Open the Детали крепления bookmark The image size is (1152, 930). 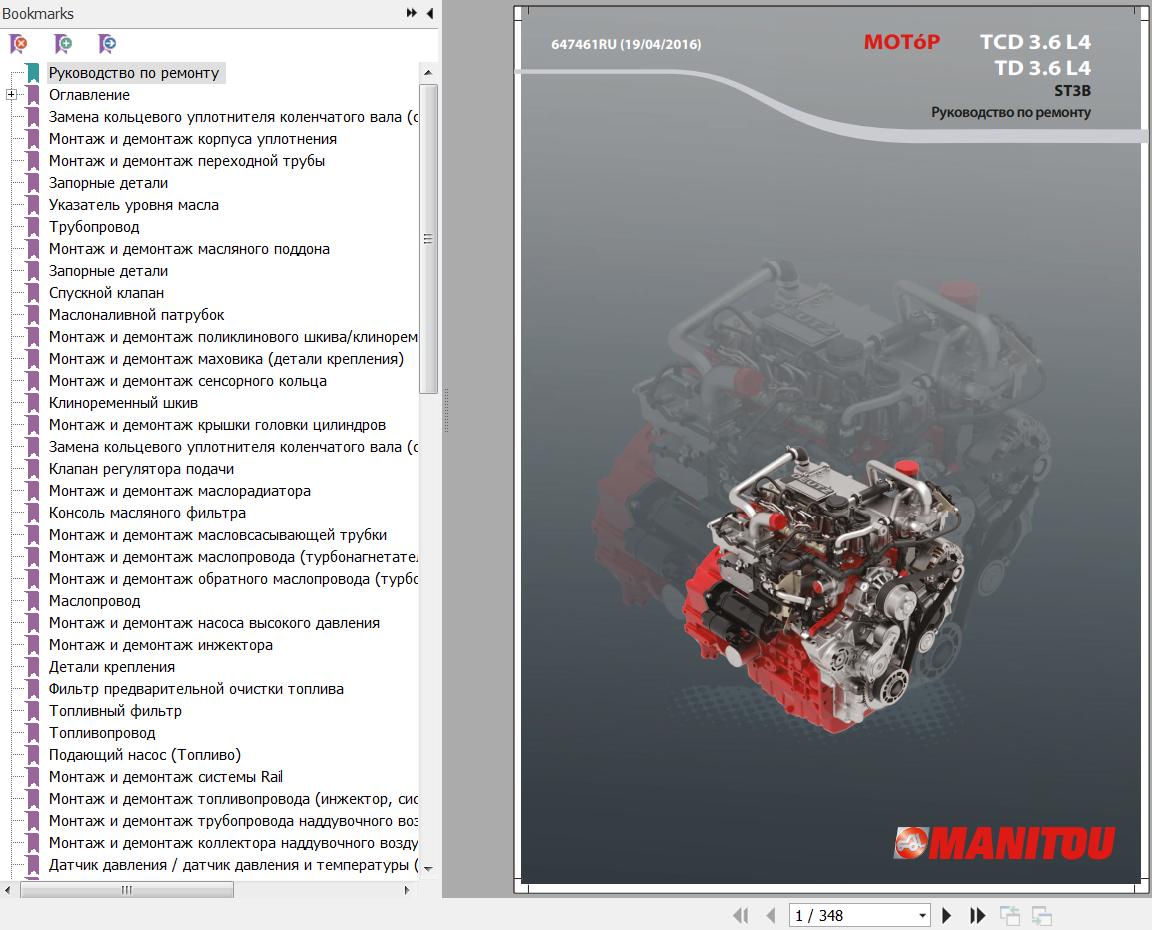[x=112, y=667]
